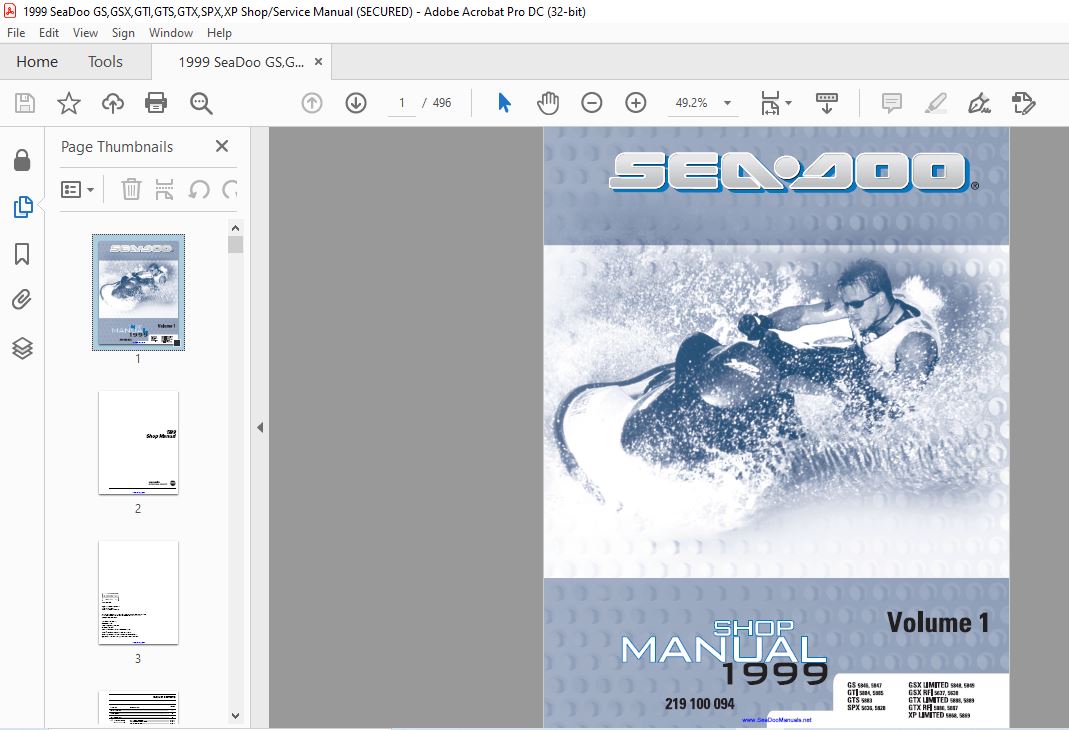Rotate page counterclockwise in thumbnails panel

click(x=199, y=189)
